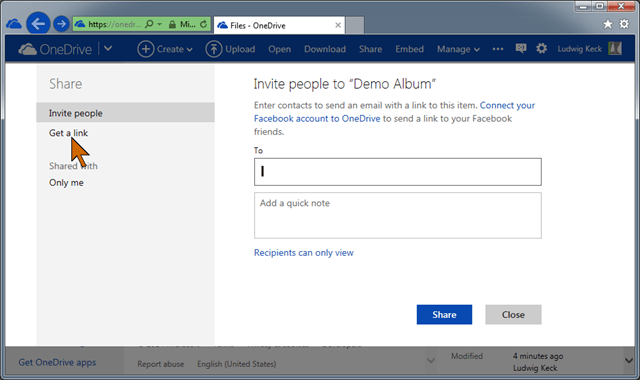Click Get OneDrive apps link
640x380 pixels.
(x=57, y=362)
